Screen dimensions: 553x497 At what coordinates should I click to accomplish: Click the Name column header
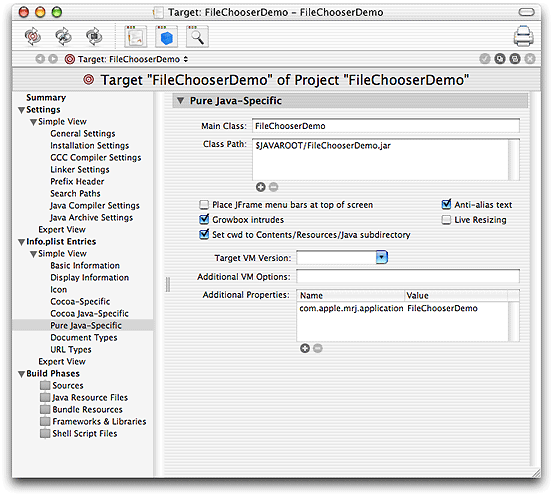tap(351, 295)
